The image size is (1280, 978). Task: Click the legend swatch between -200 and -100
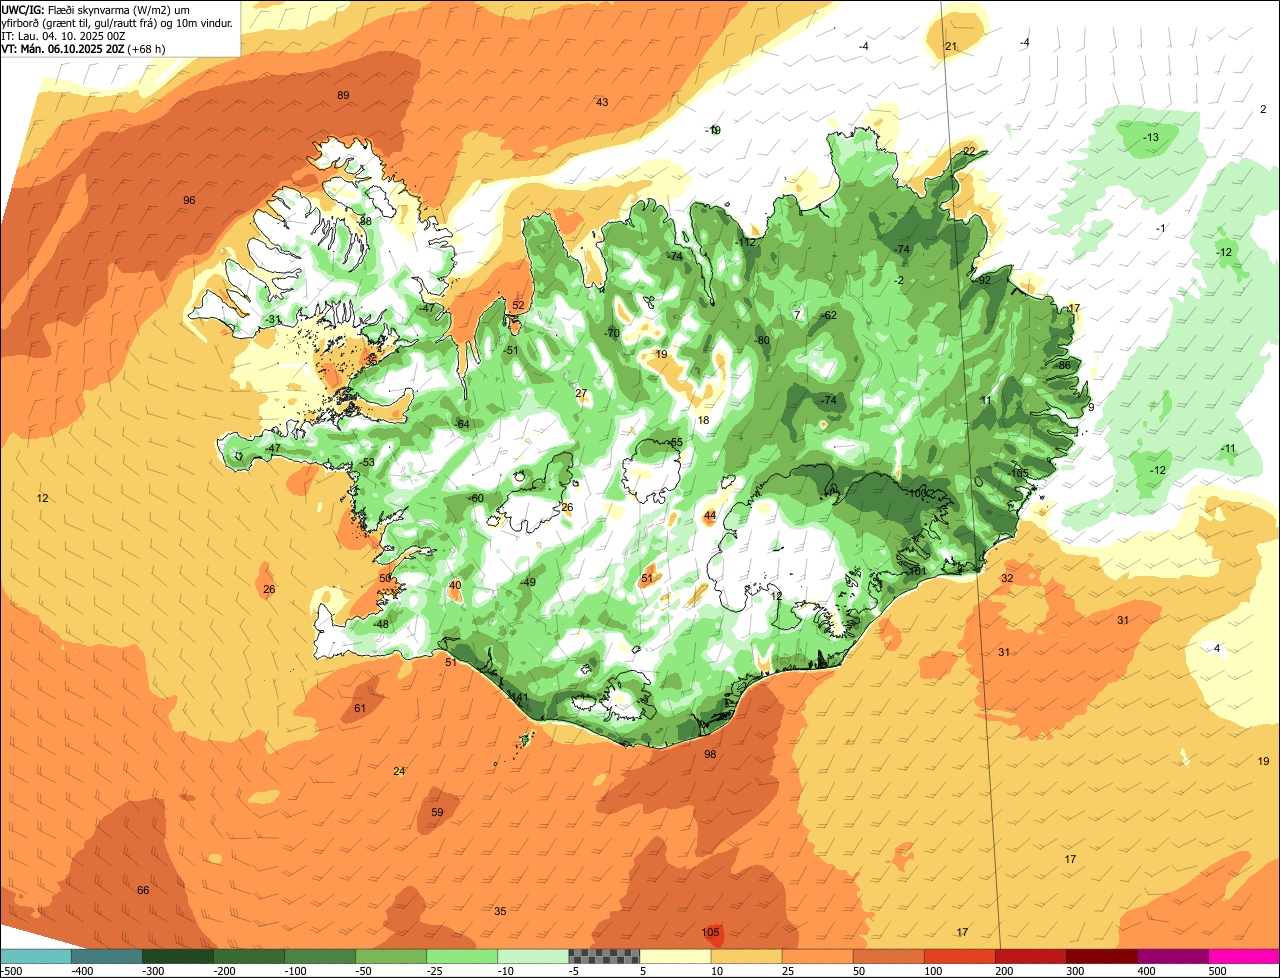[249, 956]
